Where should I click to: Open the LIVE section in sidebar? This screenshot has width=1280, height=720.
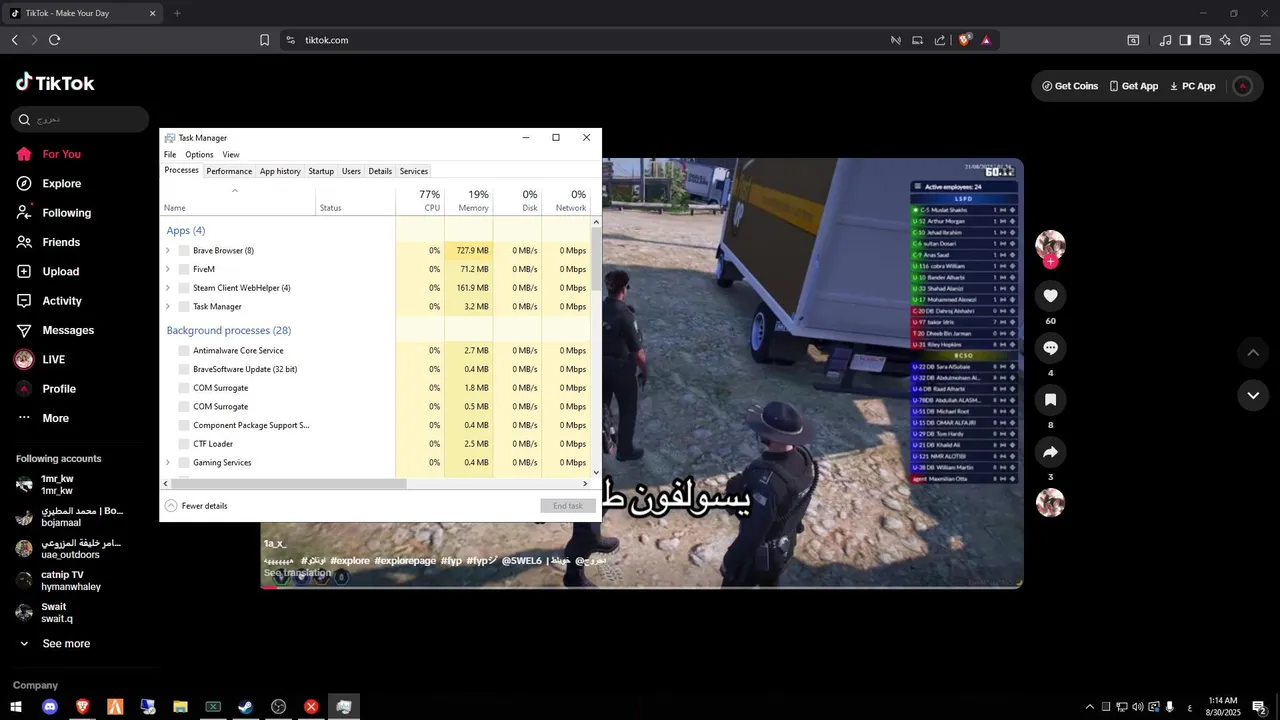40,360
